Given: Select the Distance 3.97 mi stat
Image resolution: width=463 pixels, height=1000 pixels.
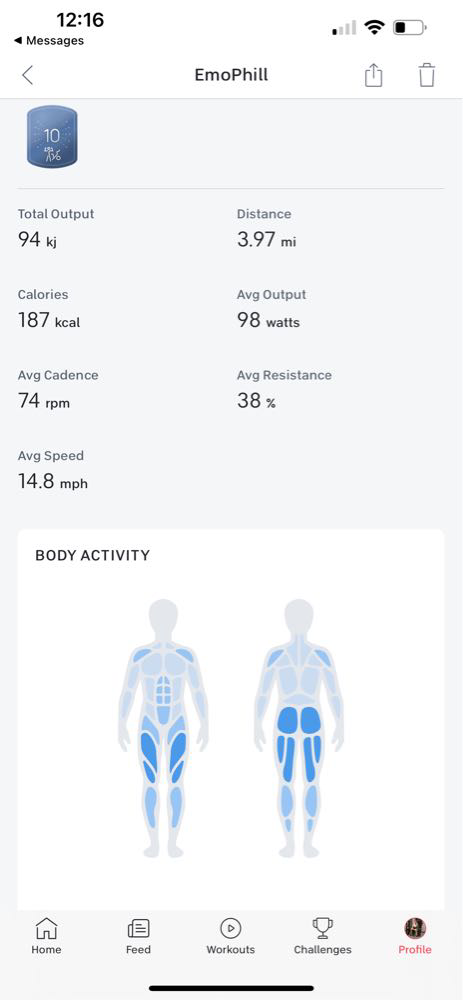Looking at the screenshot, I should point(267,228).
